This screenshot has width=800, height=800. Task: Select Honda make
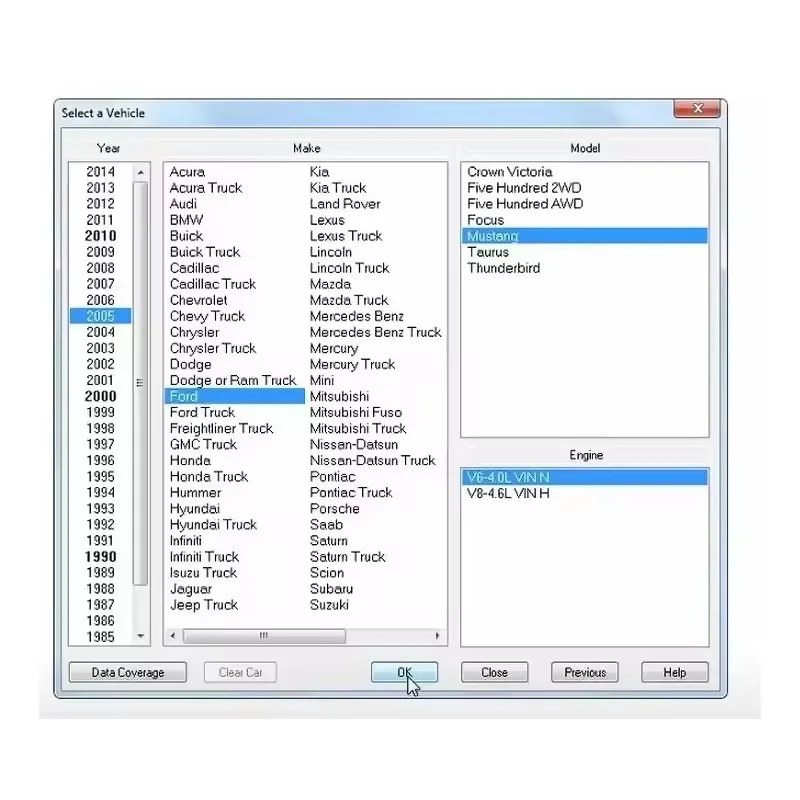coord(190,460)
